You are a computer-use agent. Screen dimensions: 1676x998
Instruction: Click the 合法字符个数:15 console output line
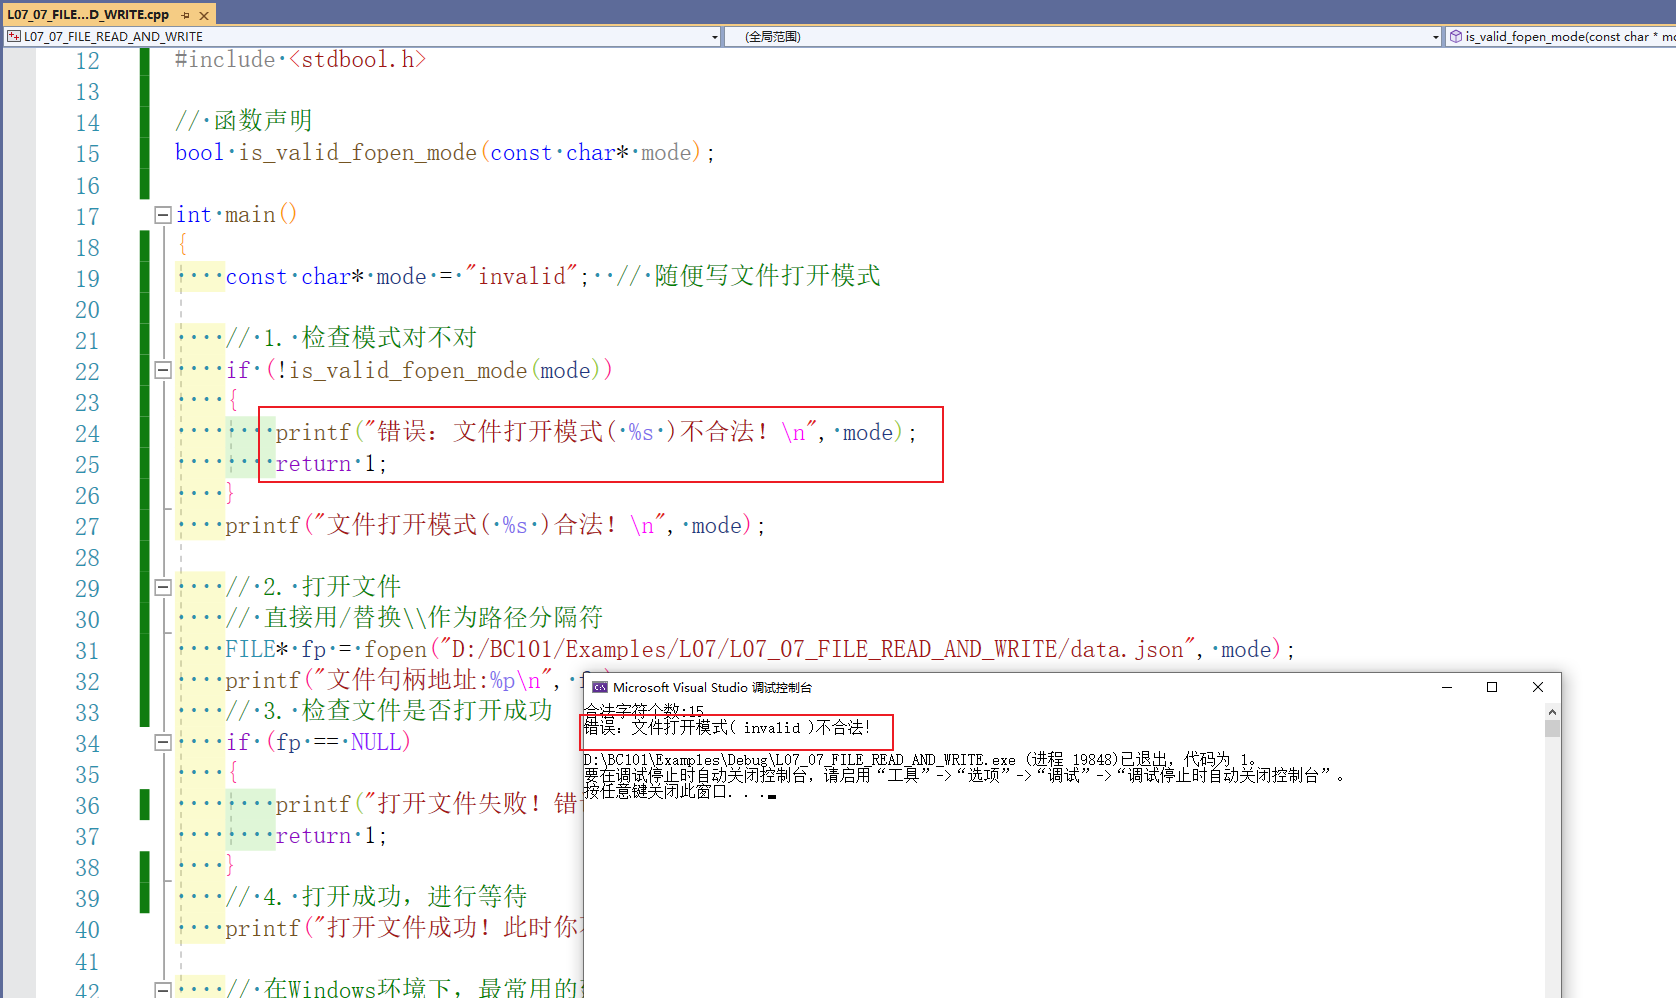[x=644, y=710]
